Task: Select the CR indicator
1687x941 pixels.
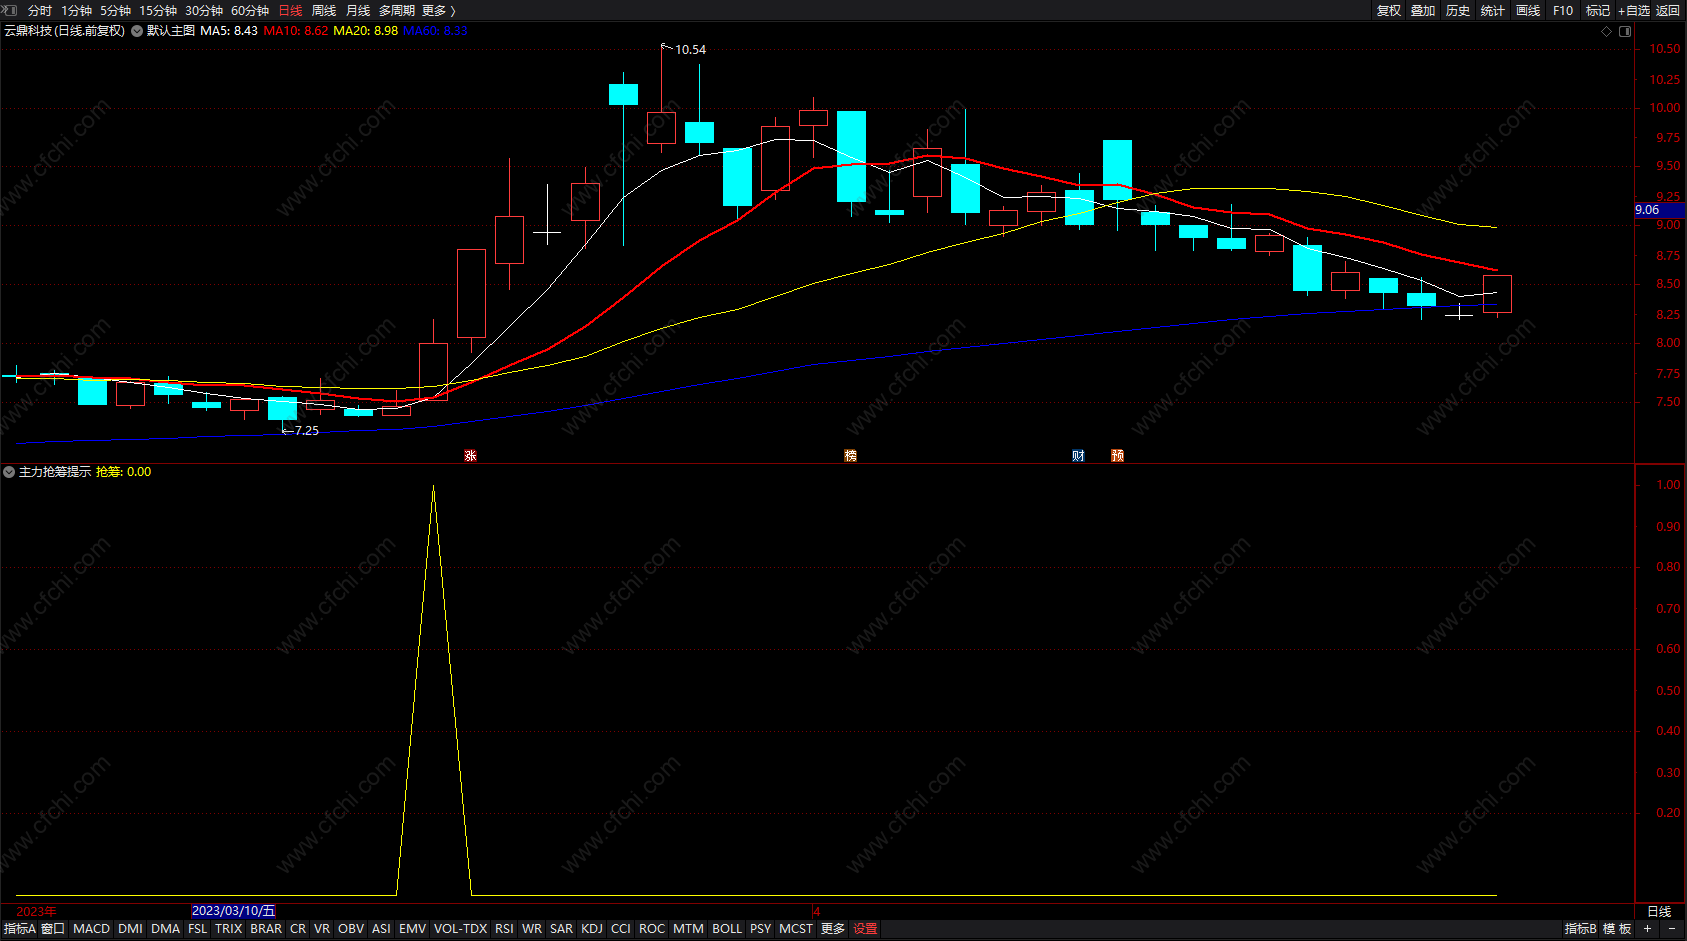Action: [x=298, y=929]
